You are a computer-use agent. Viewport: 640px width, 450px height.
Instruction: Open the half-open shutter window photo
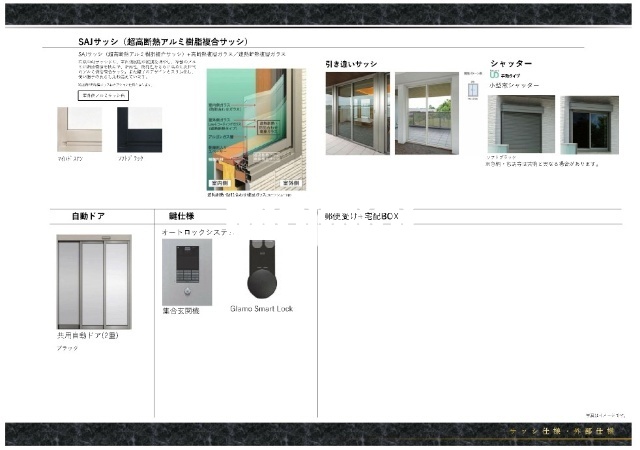589,123
